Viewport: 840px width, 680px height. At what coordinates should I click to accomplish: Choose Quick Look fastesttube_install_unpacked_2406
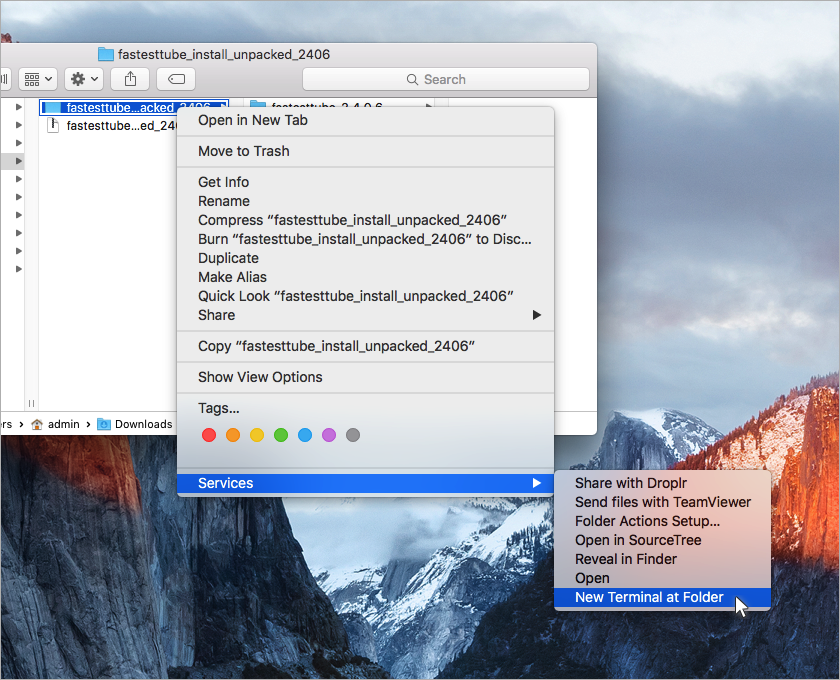[x=365, y=296]
